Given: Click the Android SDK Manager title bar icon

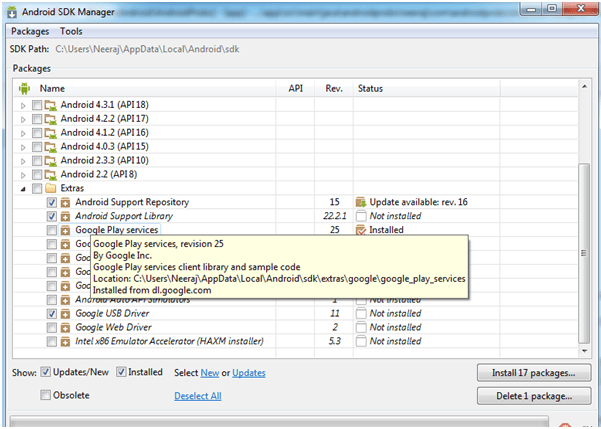Looking at the screenshot, I should (12, 12).
